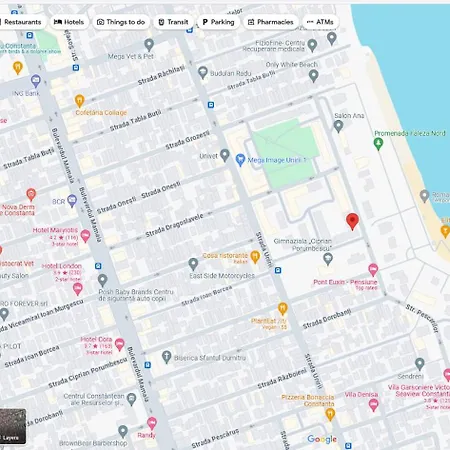Select the Promenada Faleza Nord park pin
The width and height of the screenshot is (450, 450).
[x=378, y=144]
